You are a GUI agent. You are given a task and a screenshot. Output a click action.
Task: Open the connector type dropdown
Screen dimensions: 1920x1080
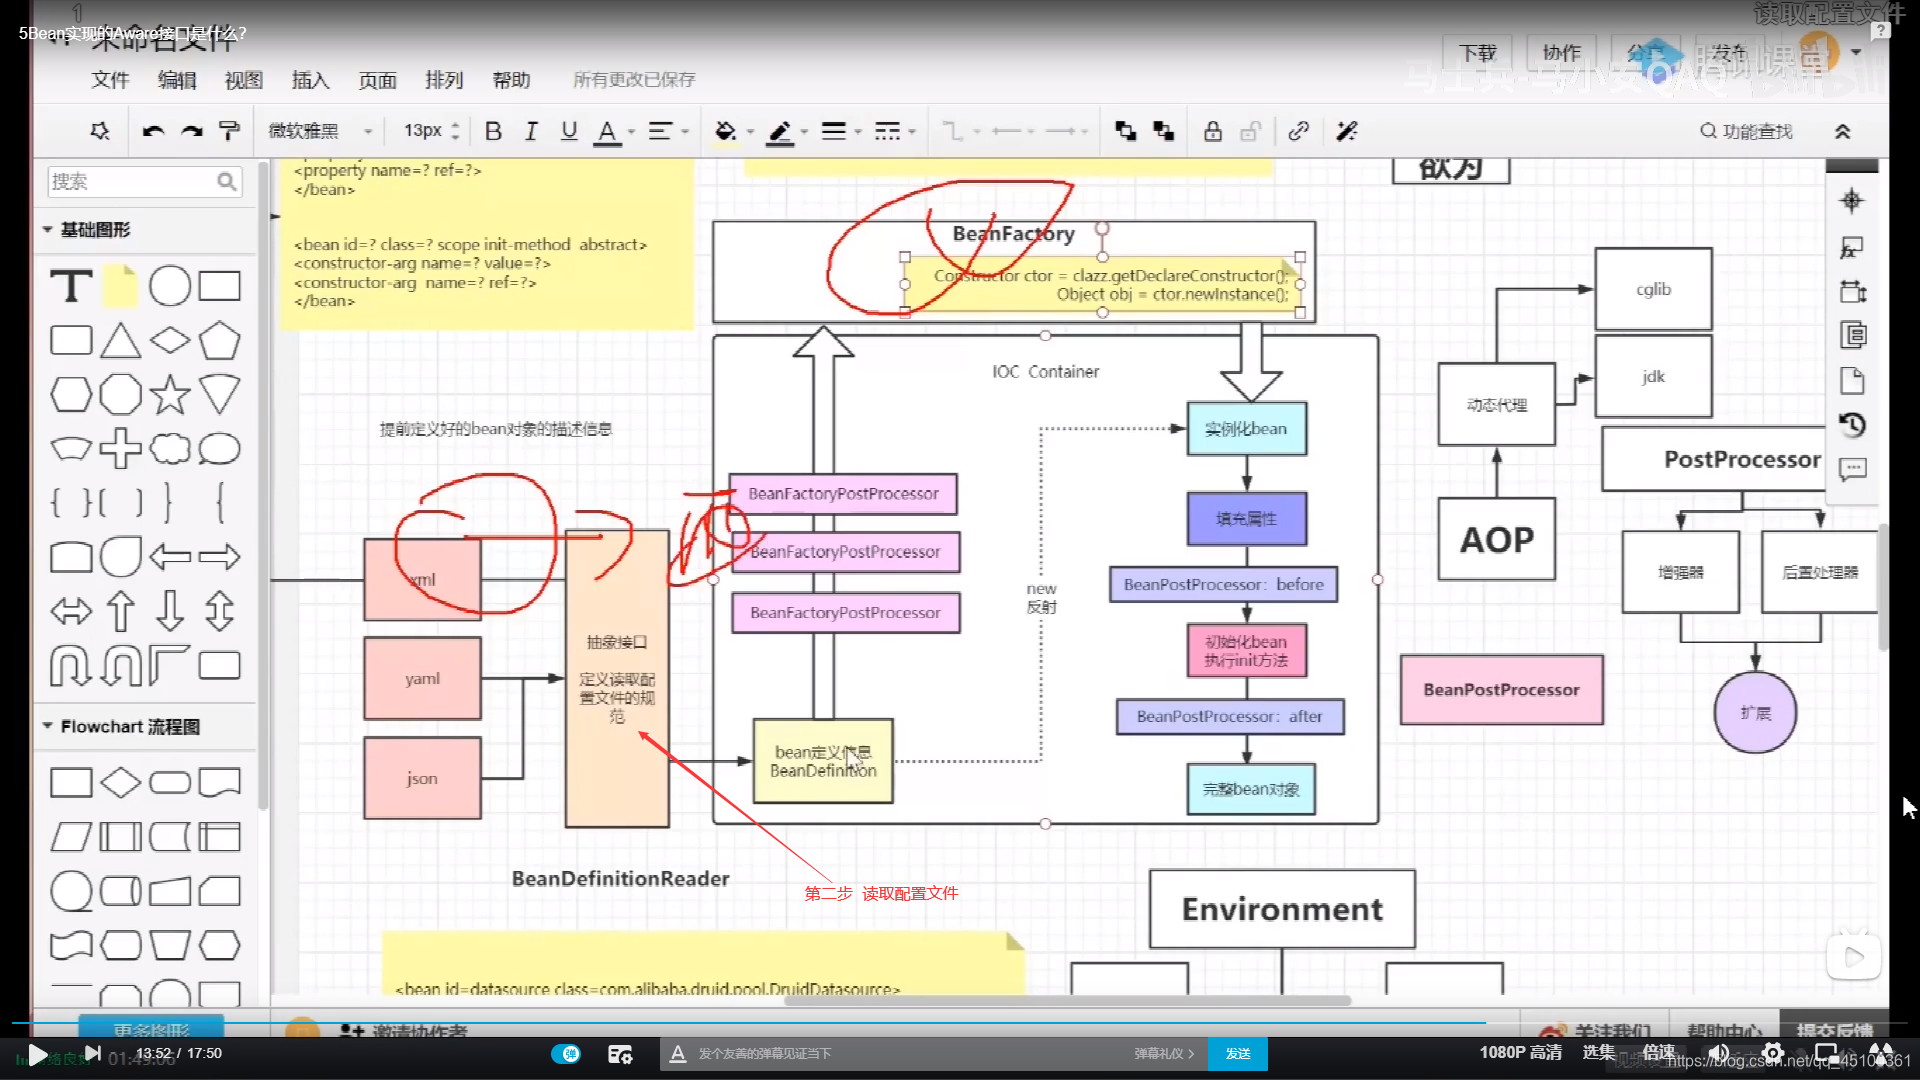[960, 131]
